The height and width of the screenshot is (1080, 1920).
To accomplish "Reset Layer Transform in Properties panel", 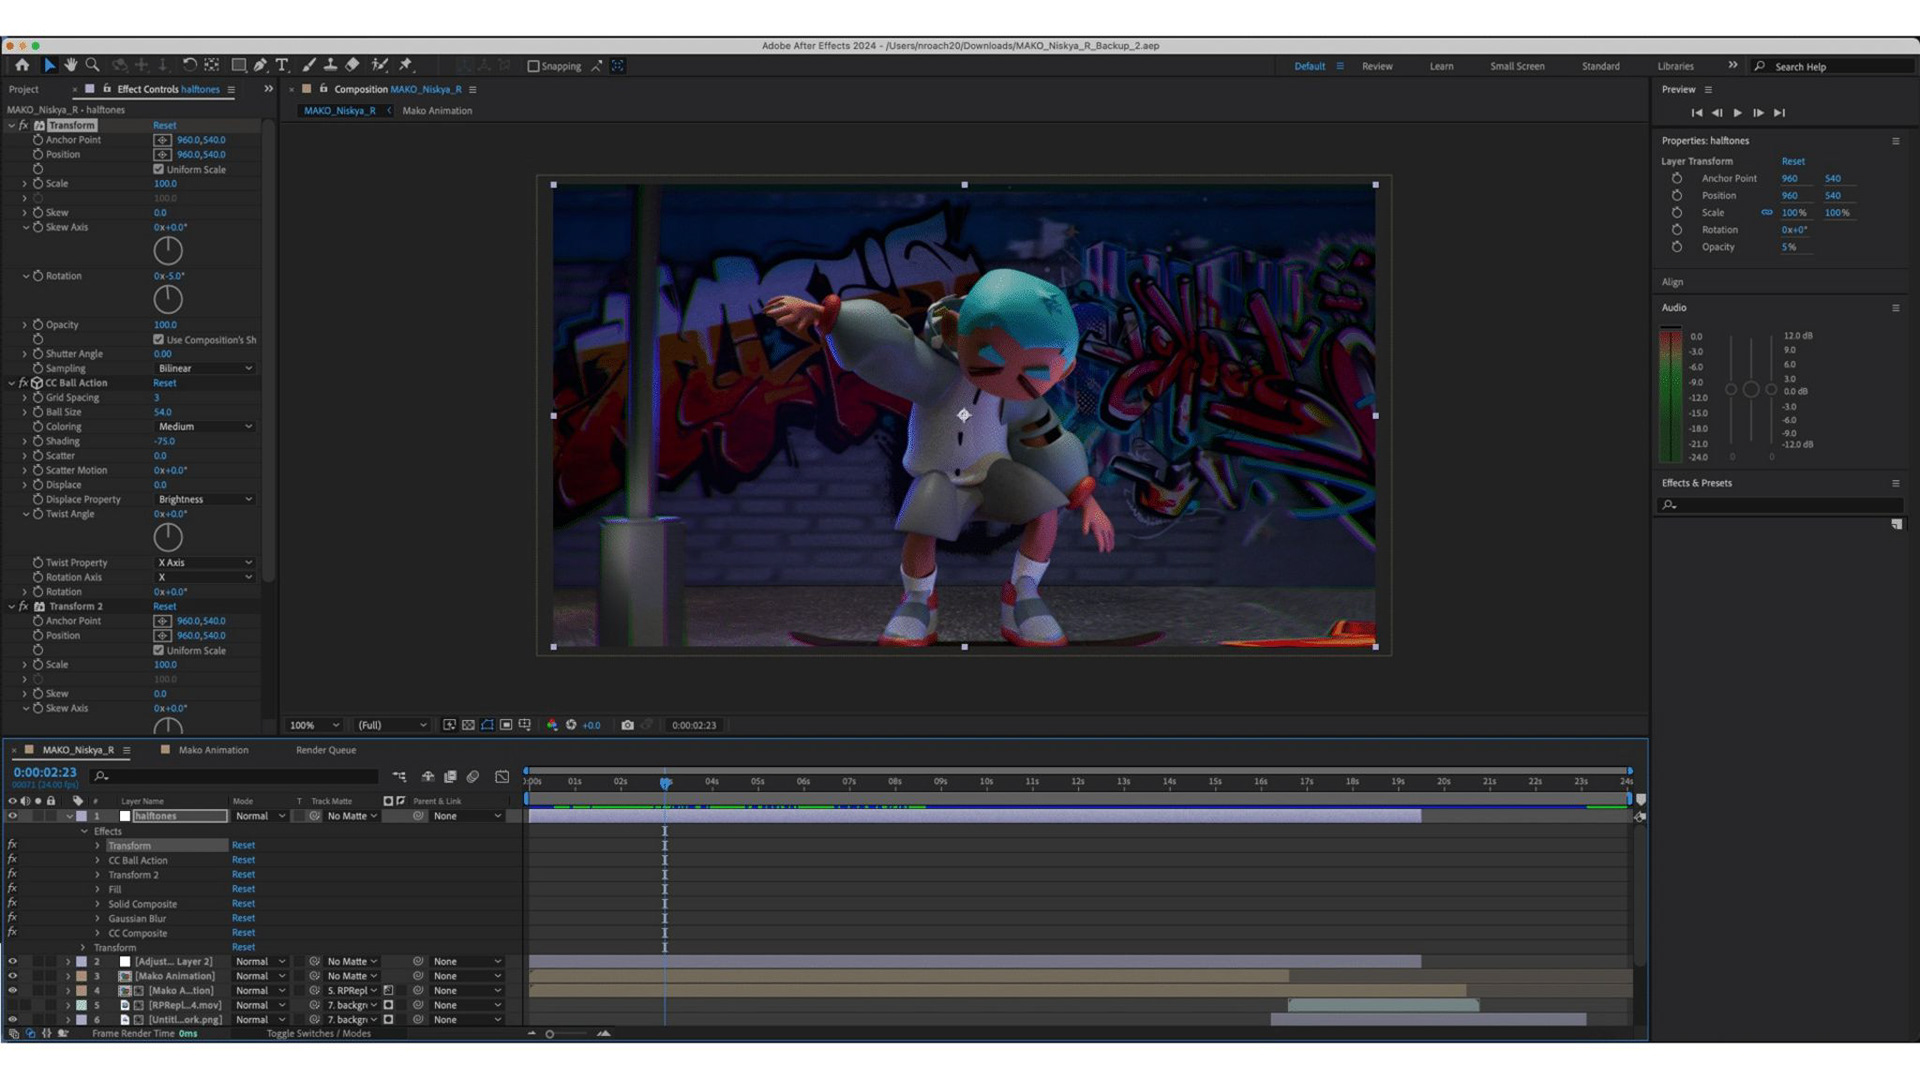I will pyautogui.click(x=1793, y=161).
